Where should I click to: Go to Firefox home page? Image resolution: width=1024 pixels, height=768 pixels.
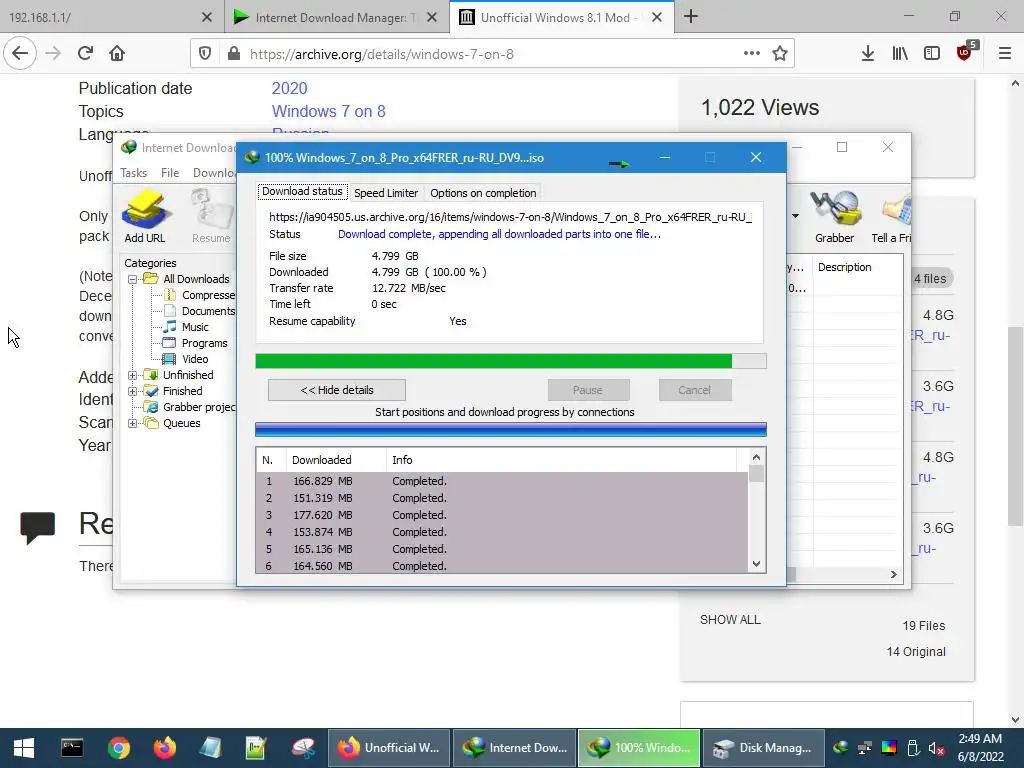click(x=117, y=54)
